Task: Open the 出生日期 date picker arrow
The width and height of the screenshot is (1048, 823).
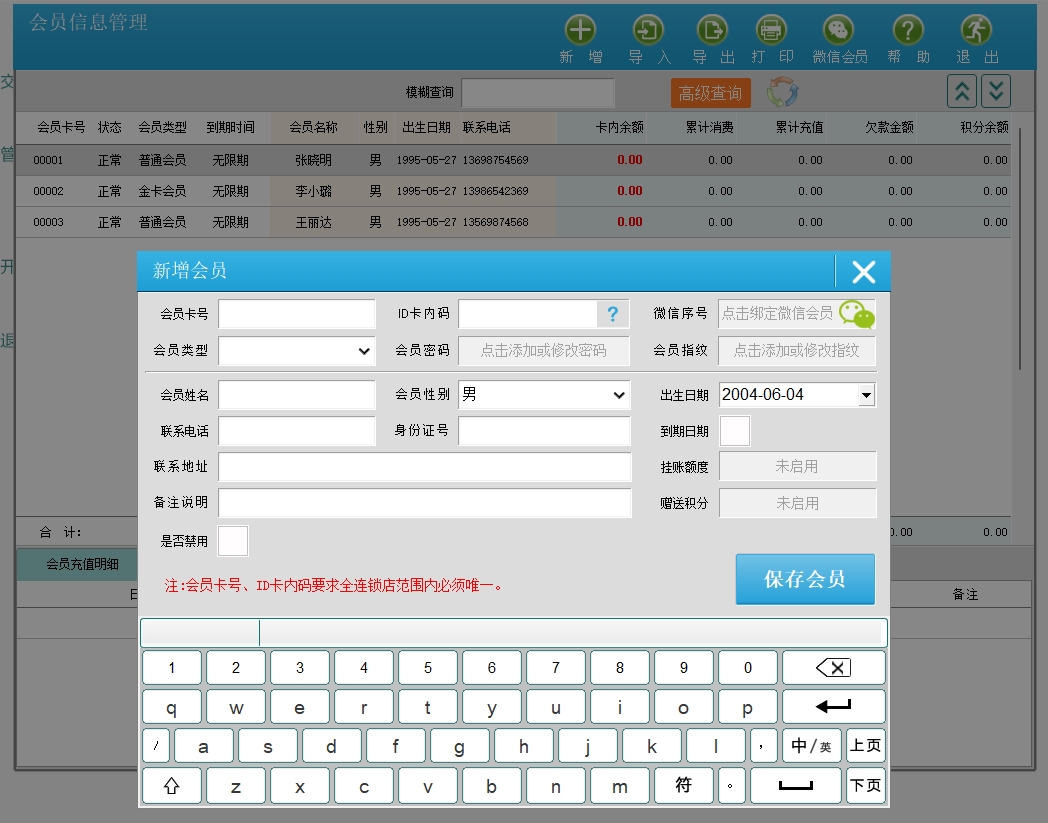Action: tap(866, 396)
